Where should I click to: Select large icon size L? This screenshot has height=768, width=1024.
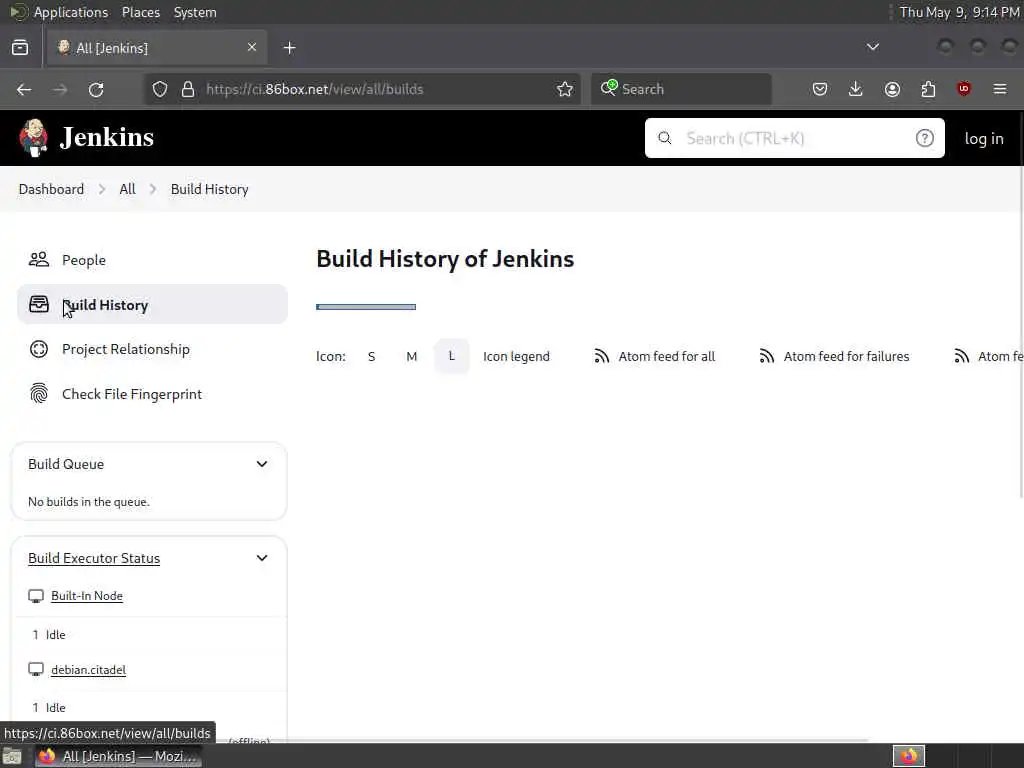click(451, 357)
